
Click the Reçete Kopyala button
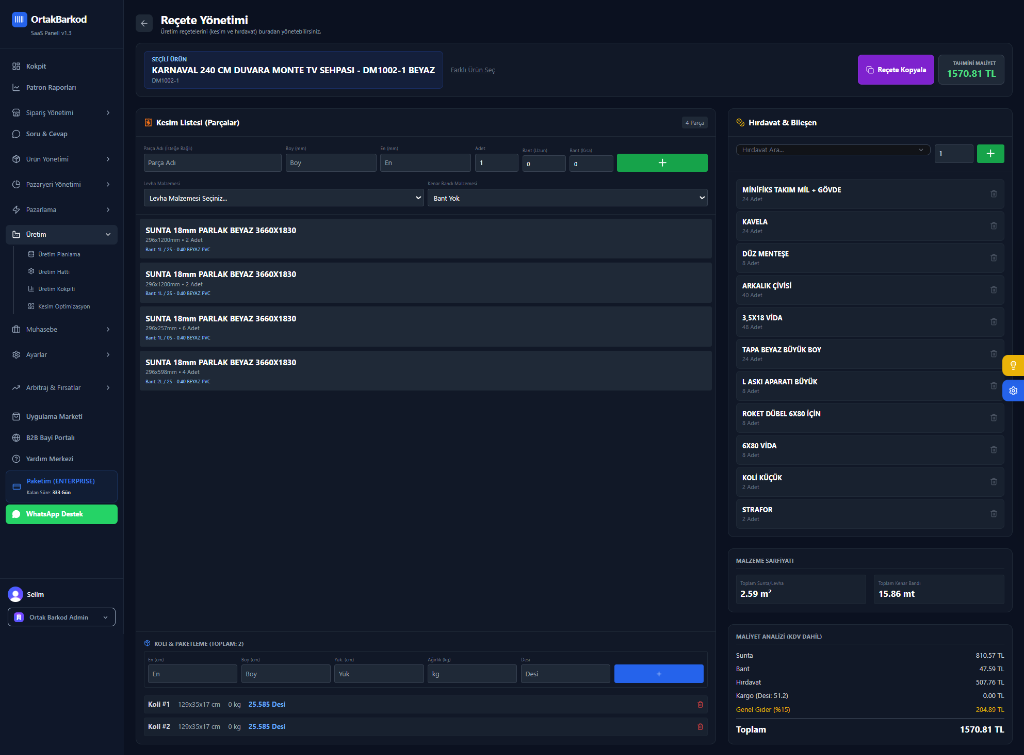895,70
